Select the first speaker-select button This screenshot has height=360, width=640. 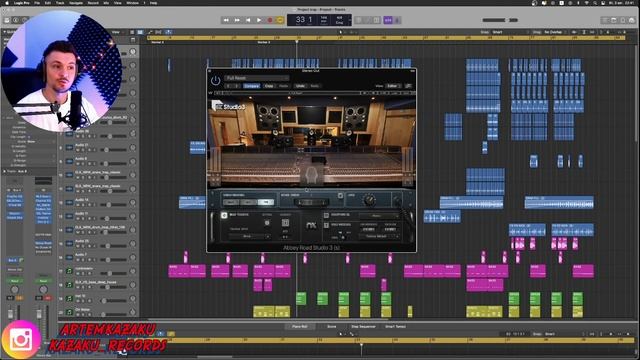[231, 202]
